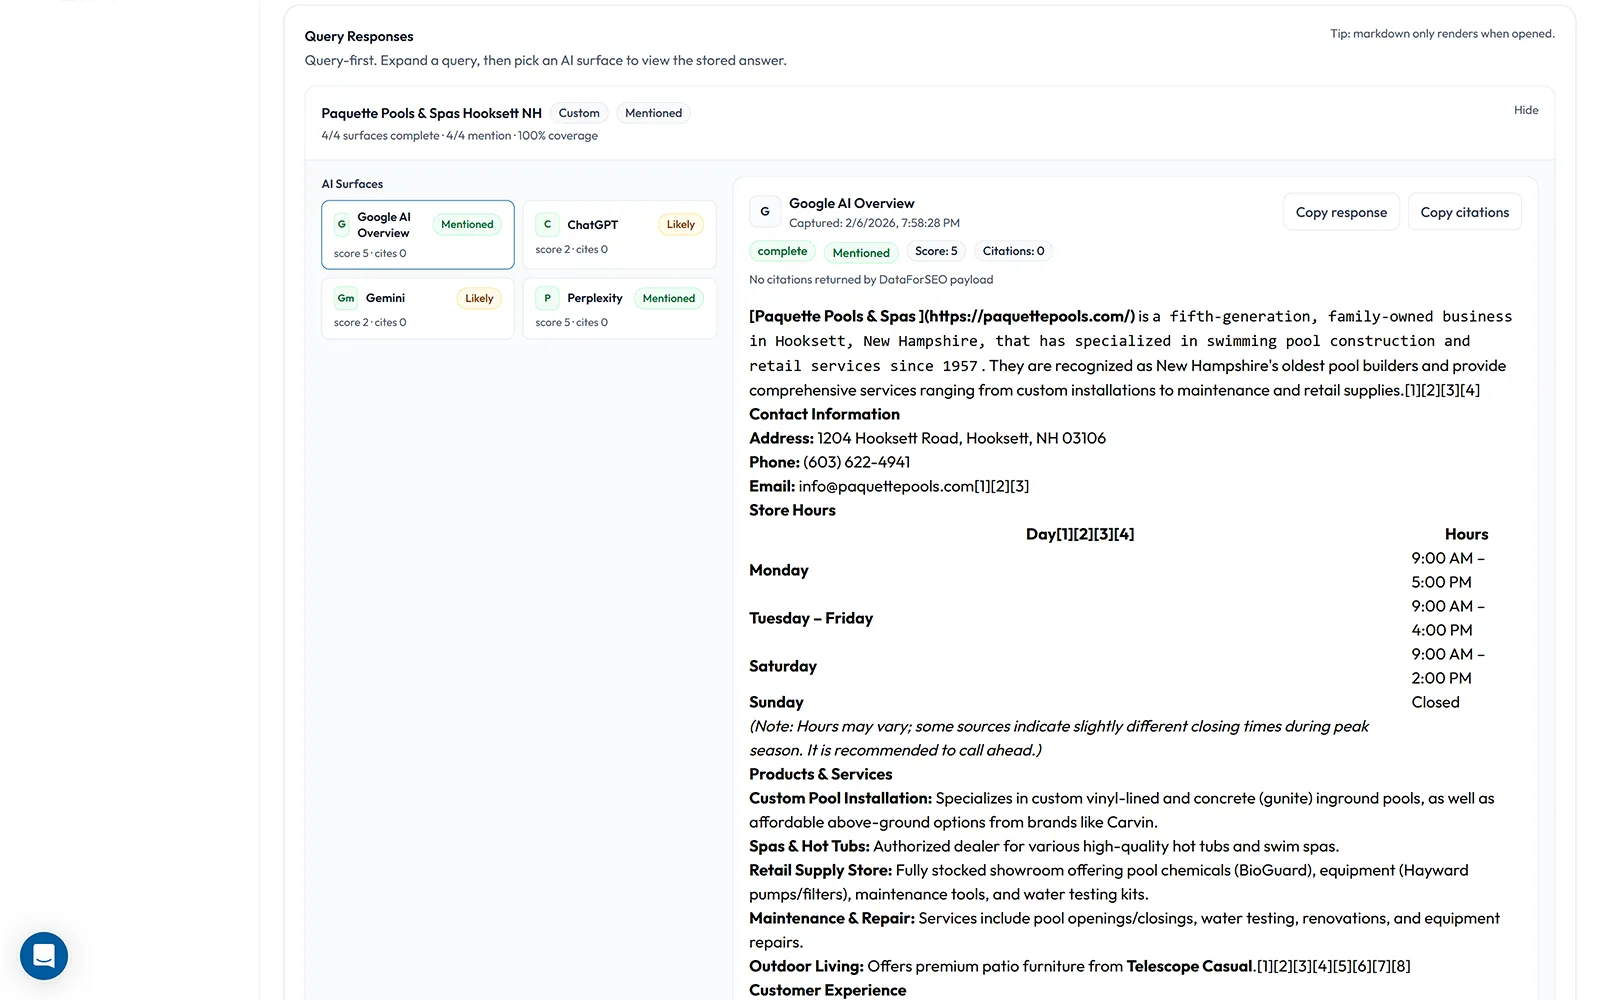Click the Gemini Gm icon
This screenshot has height=1000, width=1600.
346,298
